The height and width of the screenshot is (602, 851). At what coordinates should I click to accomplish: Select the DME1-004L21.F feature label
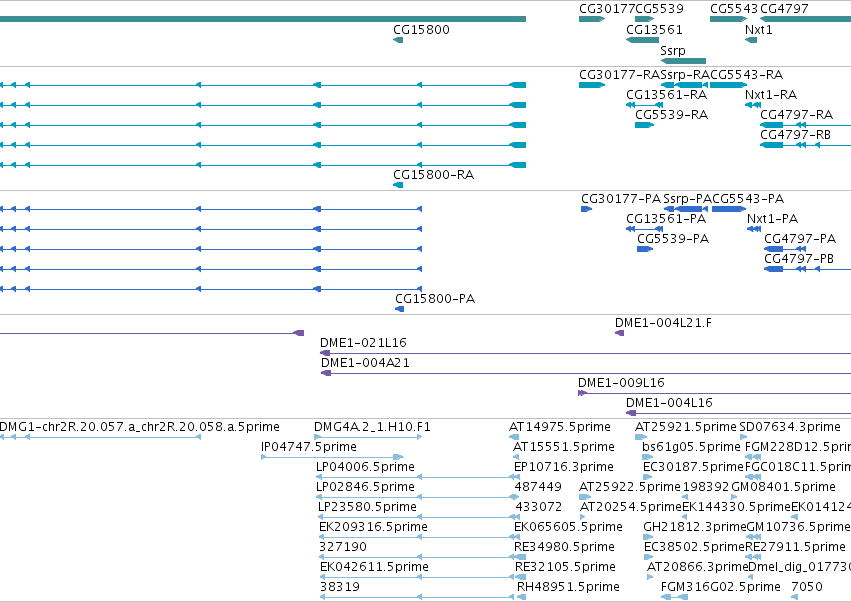tap(663, 323)
